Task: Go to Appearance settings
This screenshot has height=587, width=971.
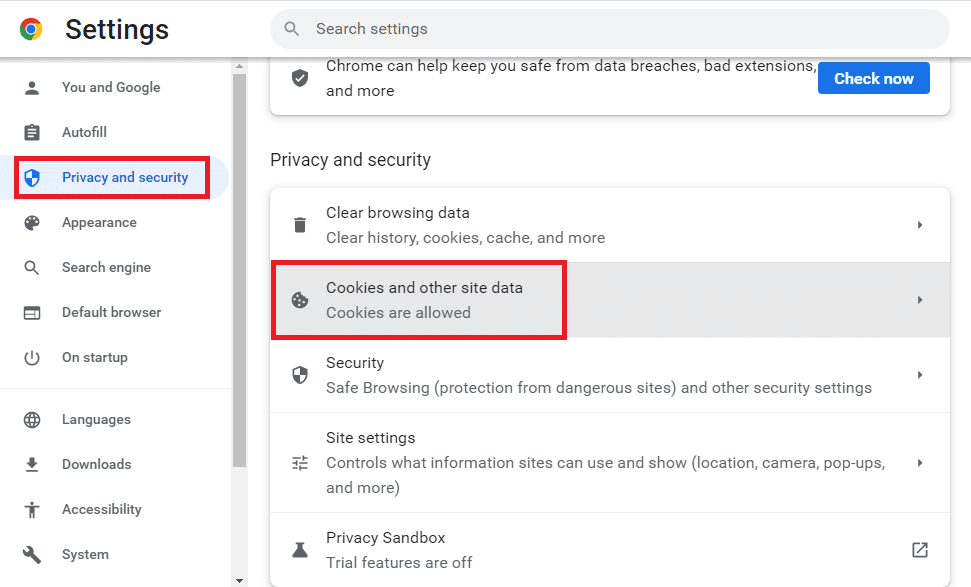Action: tap(115, 222)
